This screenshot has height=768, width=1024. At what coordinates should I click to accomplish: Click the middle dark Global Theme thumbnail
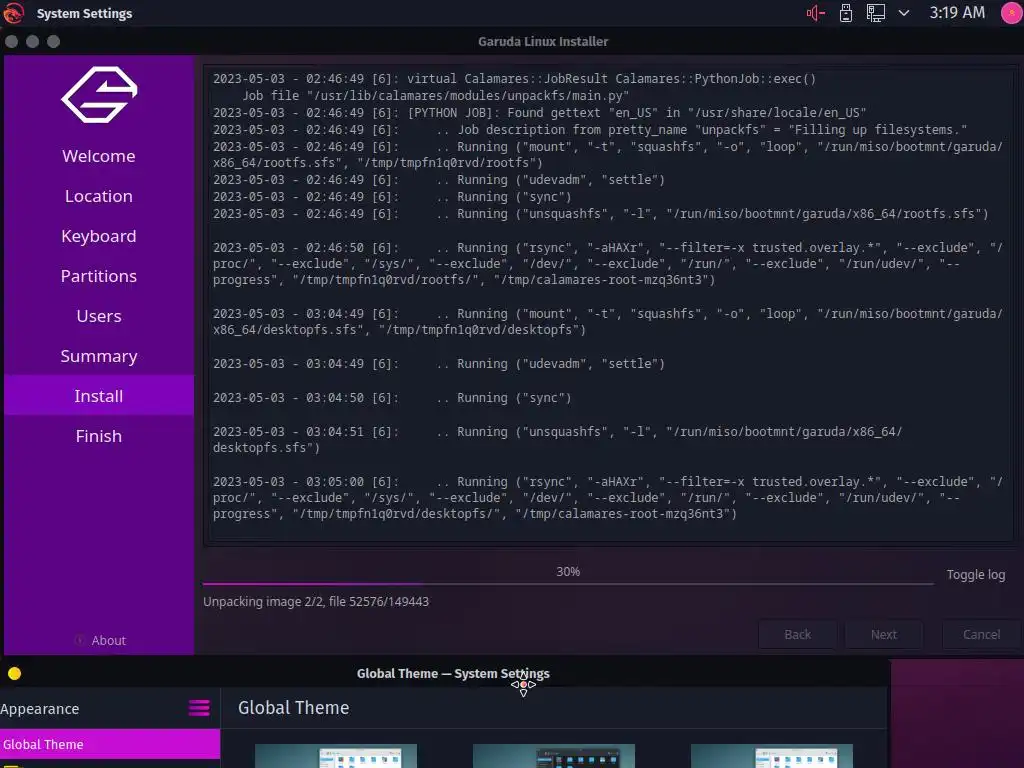pyautogui.click(x=554, y=756)
